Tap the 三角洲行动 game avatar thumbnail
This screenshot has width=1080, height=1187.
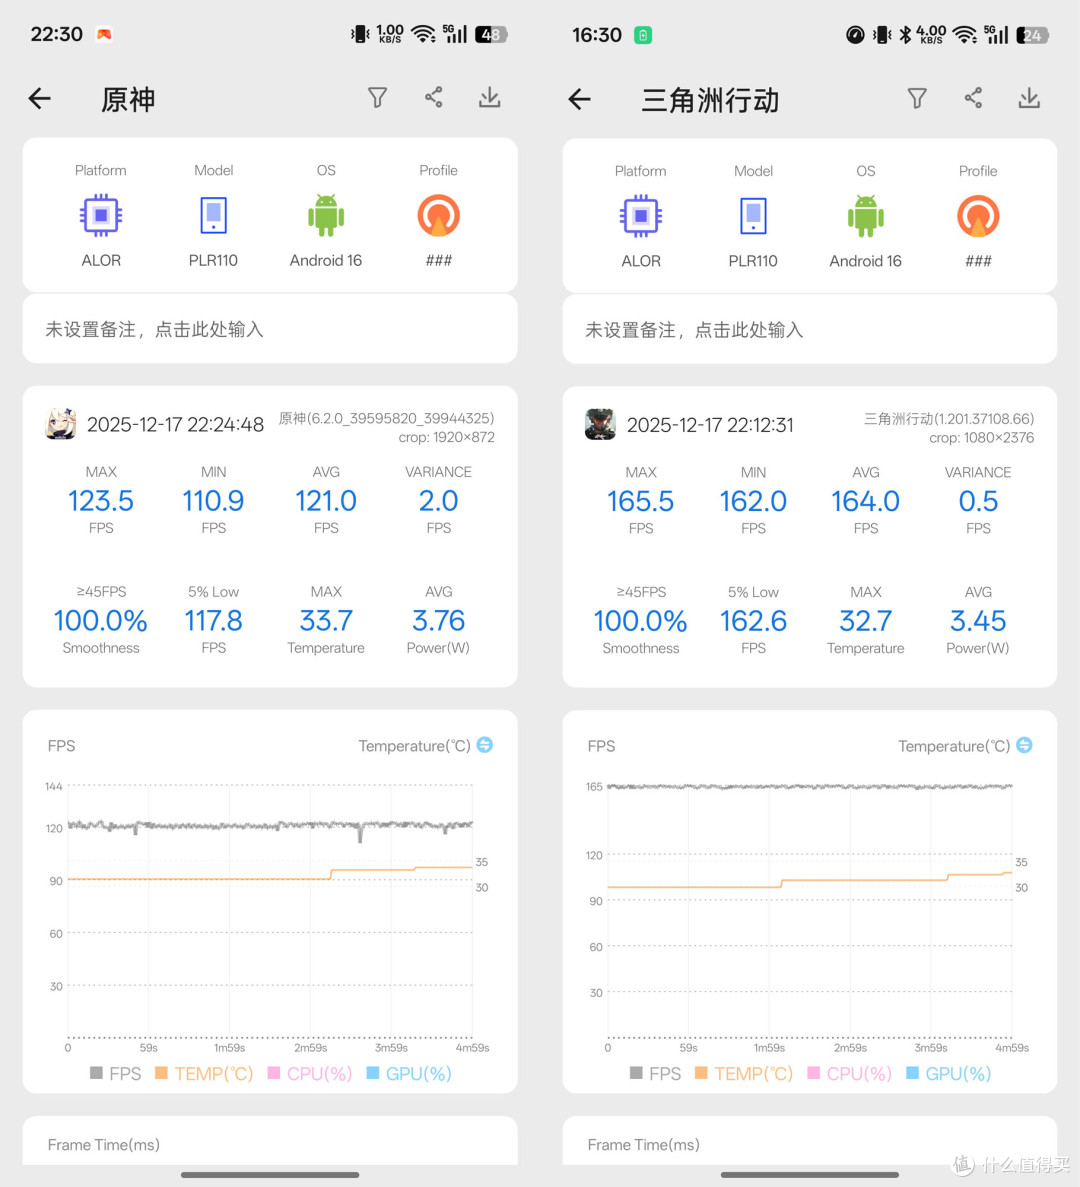(600, 425)
